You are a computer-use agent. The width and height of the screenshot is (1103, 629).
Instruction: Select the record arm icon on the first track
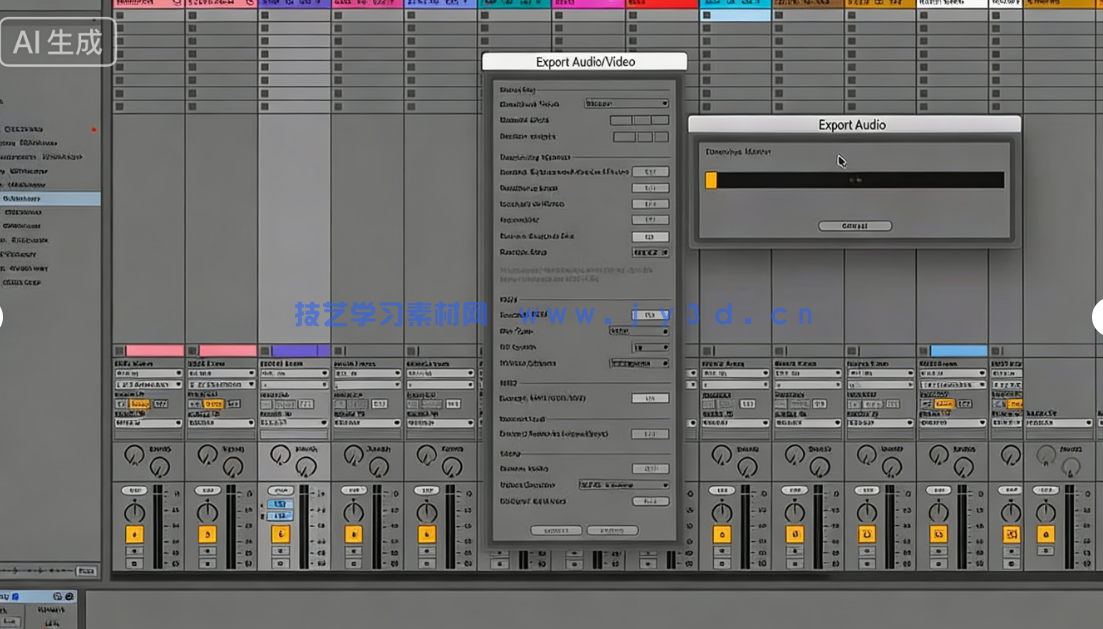(x=136, y=563)
